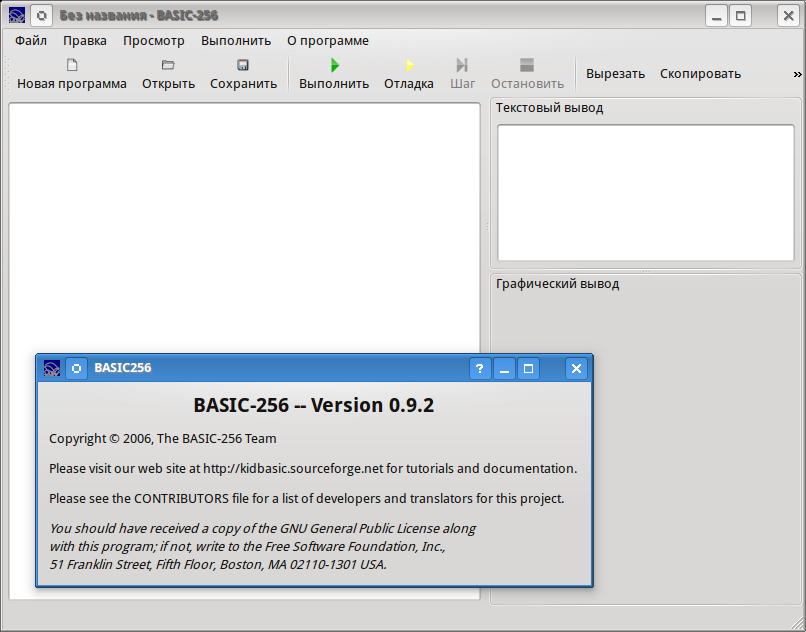
Task: Click the BASIC-256 app icon in main title bar
Action: point(17,15)
